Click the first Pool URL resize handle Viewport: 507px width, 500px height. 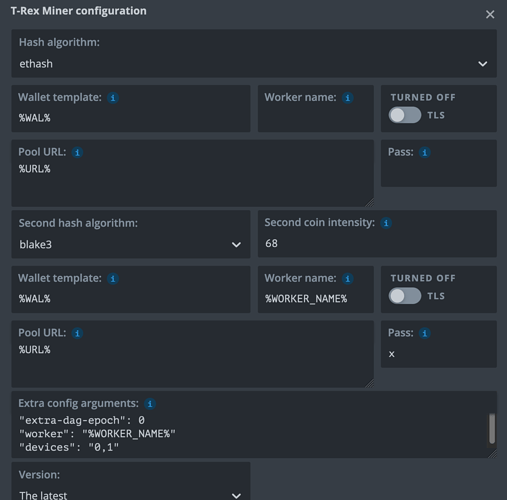point(369,202)
